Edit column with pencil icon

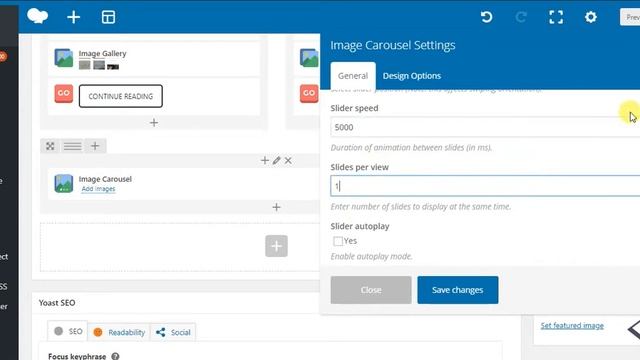276,160
